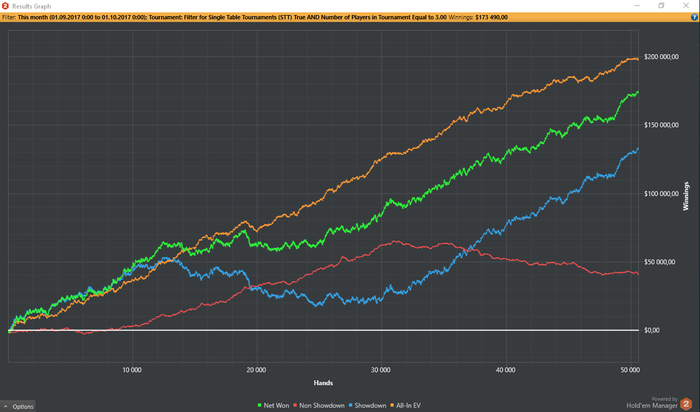
Task: Toggle the red Non Showdown legend swatch
Action: 295,405
